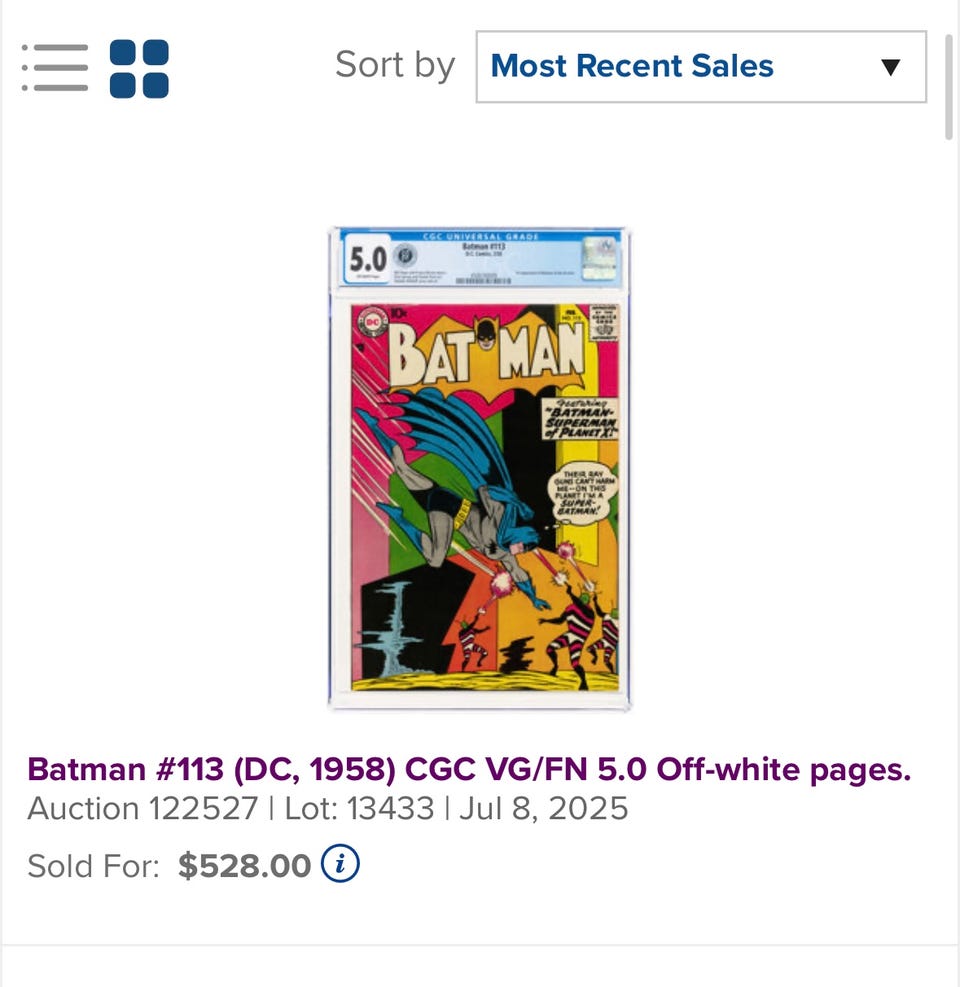Click the Auction 122527 text
The width and height of the screenshot is (960, 987).
pos(142,808)
